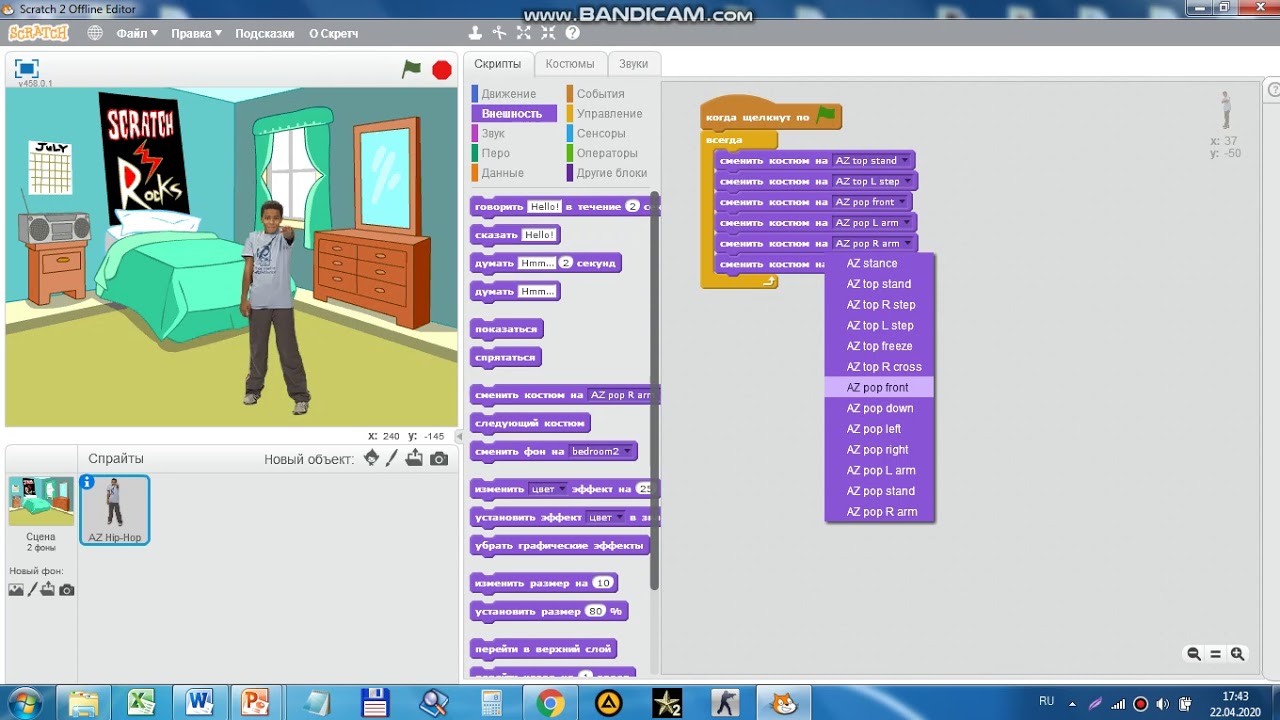This screenshot has width=1280, height=720.
Task: Open the Подсказки menu item
Action: point(265,33)
